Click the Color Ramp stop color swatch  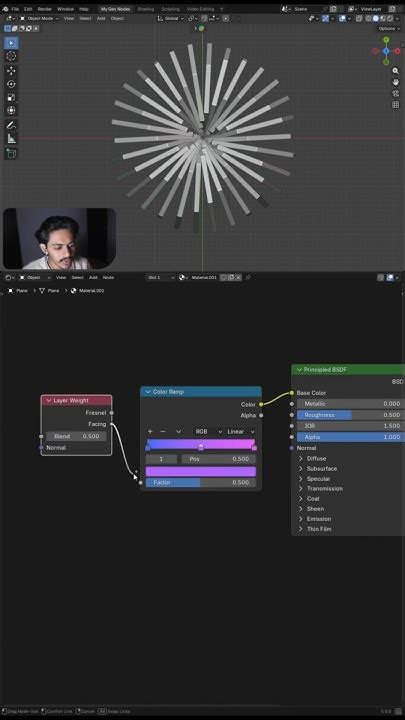click(201, 472)
